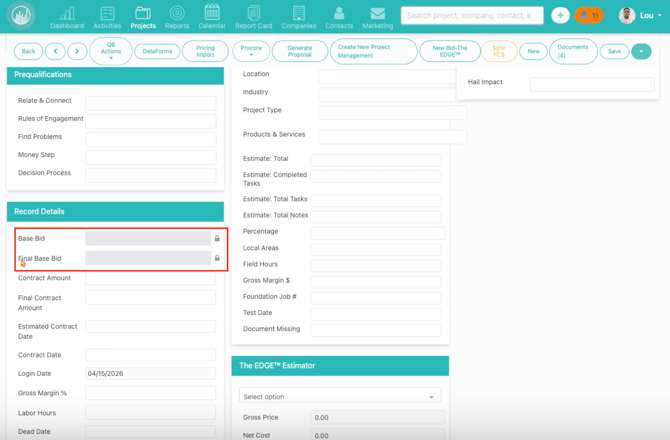Switch to the Projects section
The width and height of the screenshot is (670, 440).
(143, 17)
